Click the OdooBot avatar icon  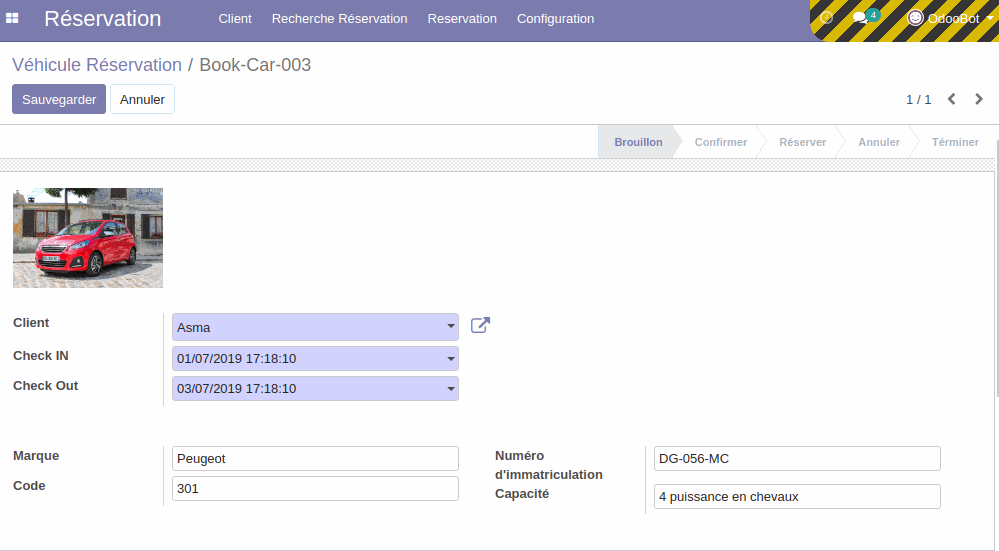915,18
